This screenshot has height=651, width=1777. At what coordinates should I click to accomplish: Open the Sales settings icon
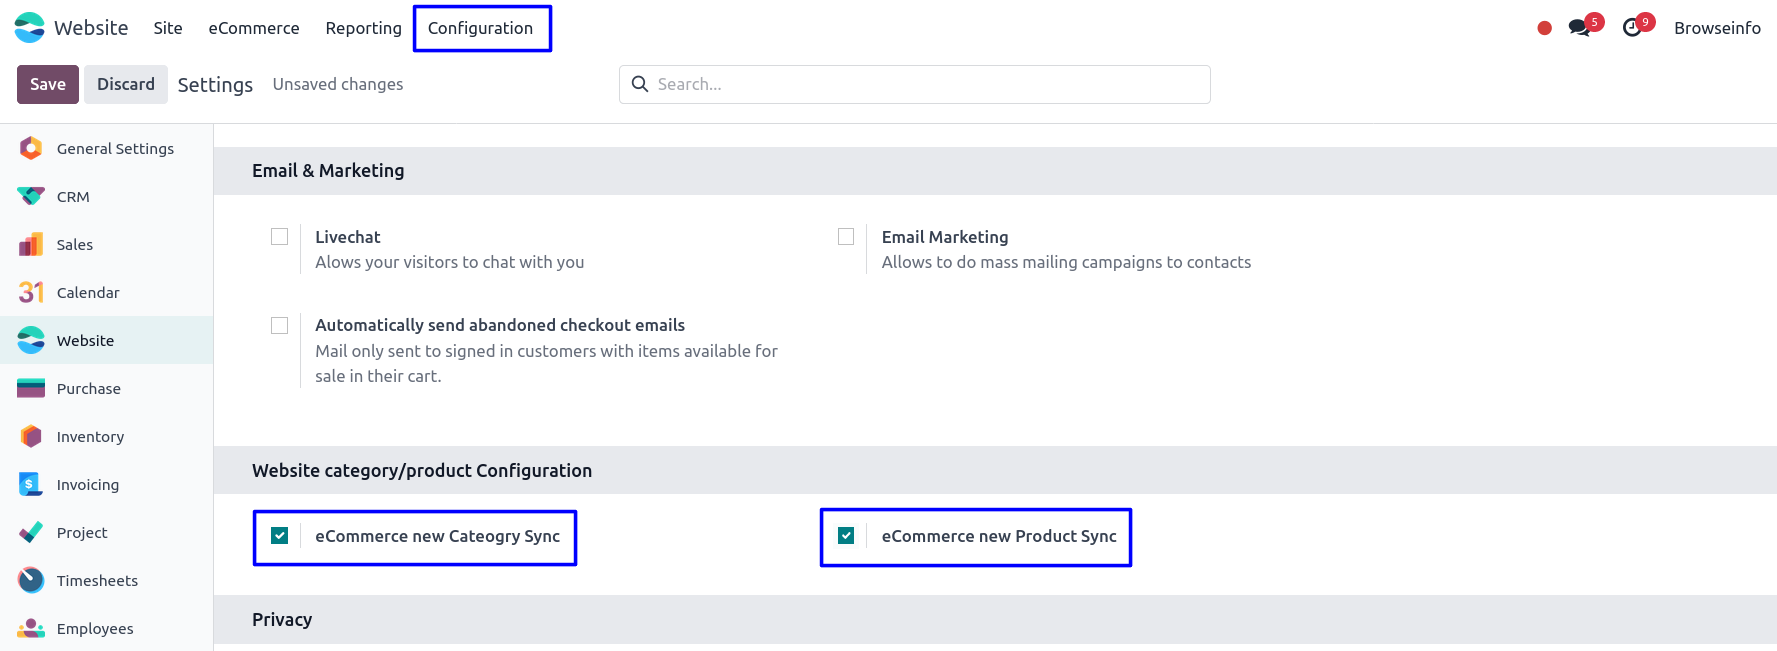pos(31,245)
